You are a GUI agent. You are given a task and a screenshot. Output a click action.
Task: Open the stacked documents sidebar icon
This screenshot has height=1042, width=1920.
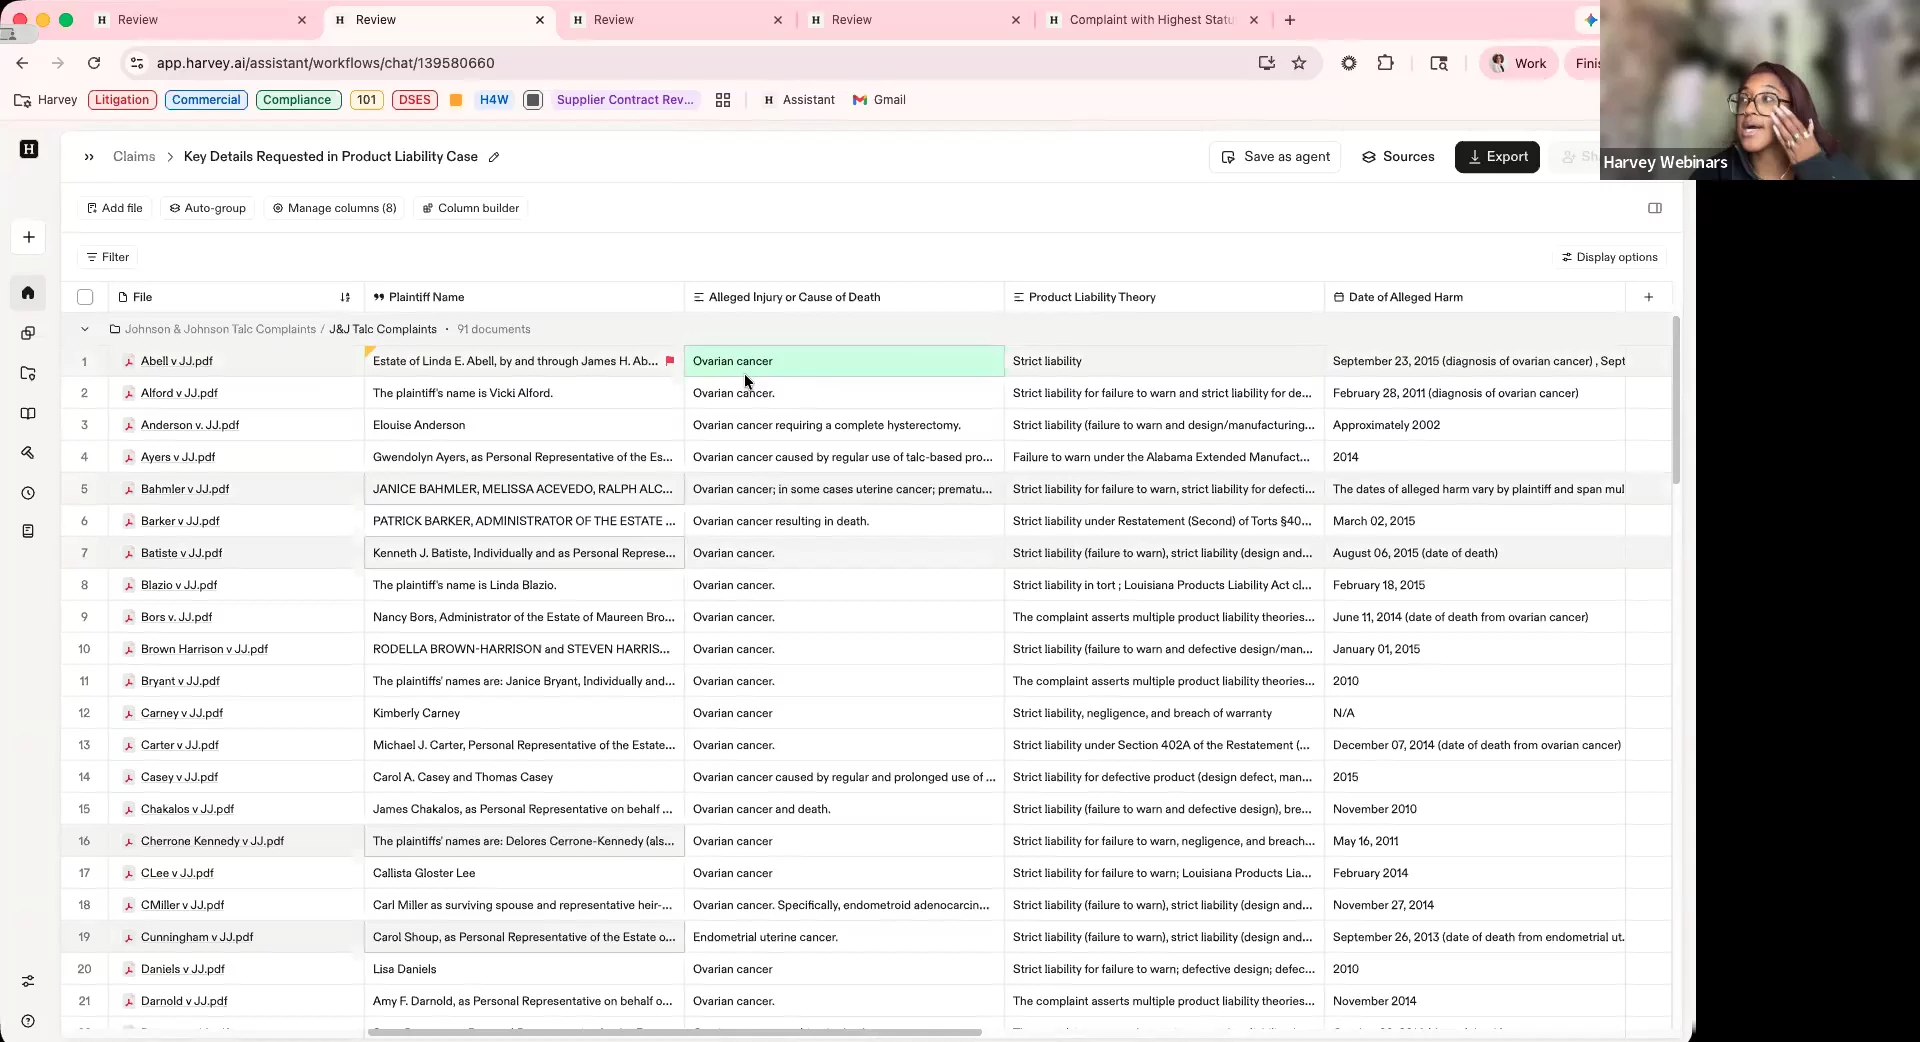click(28, 333)
